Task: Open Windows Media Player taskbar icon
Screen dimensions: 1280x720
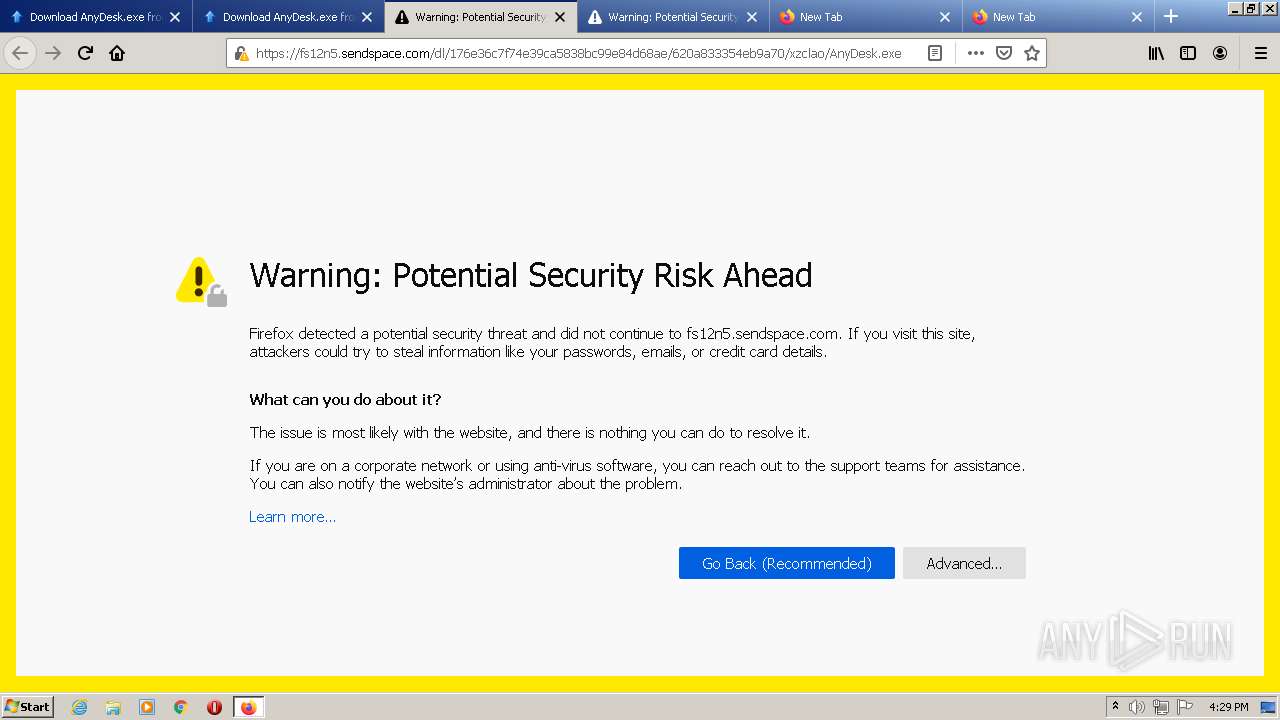Action: [x=147, y=707]
